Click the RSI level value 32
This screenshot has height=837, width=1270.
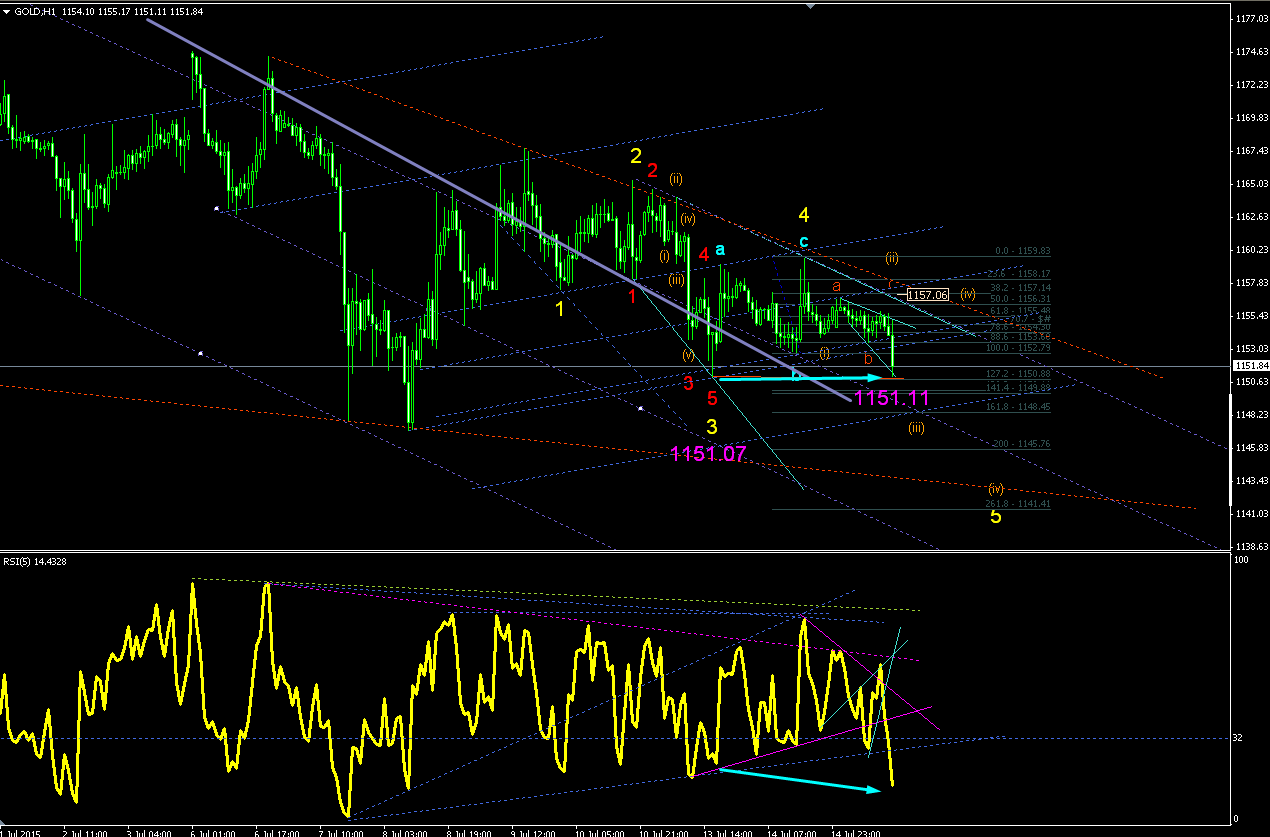pyautogui.click(x=1238, y=738)
